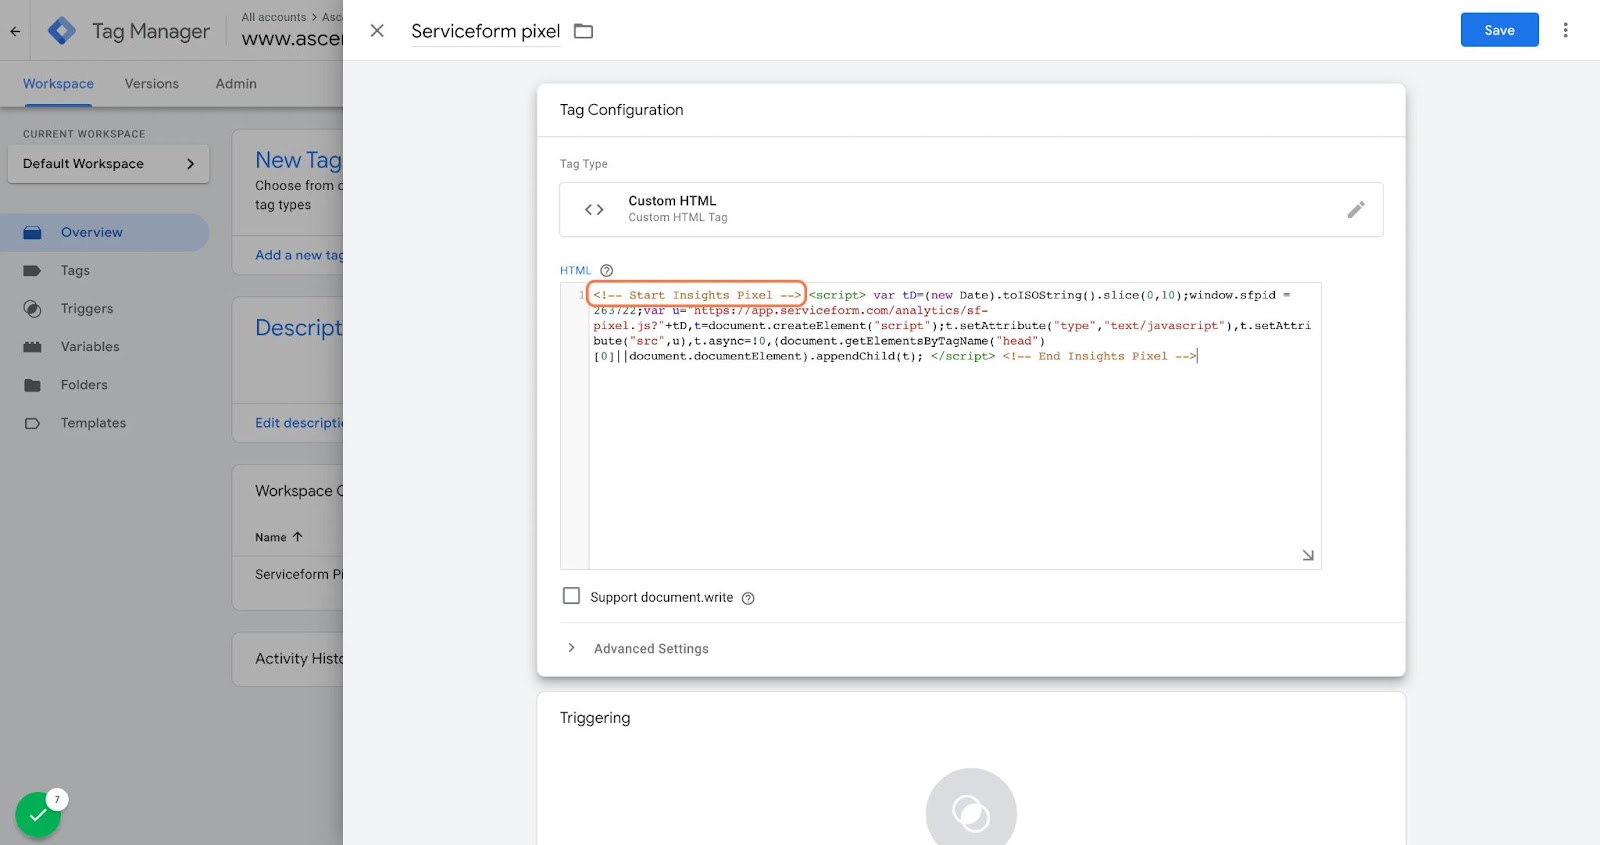Open the three-dot more actions menu
The width and height of the screenshot is (1600, 845).
pyautogui.click(x=1566, y=30)
